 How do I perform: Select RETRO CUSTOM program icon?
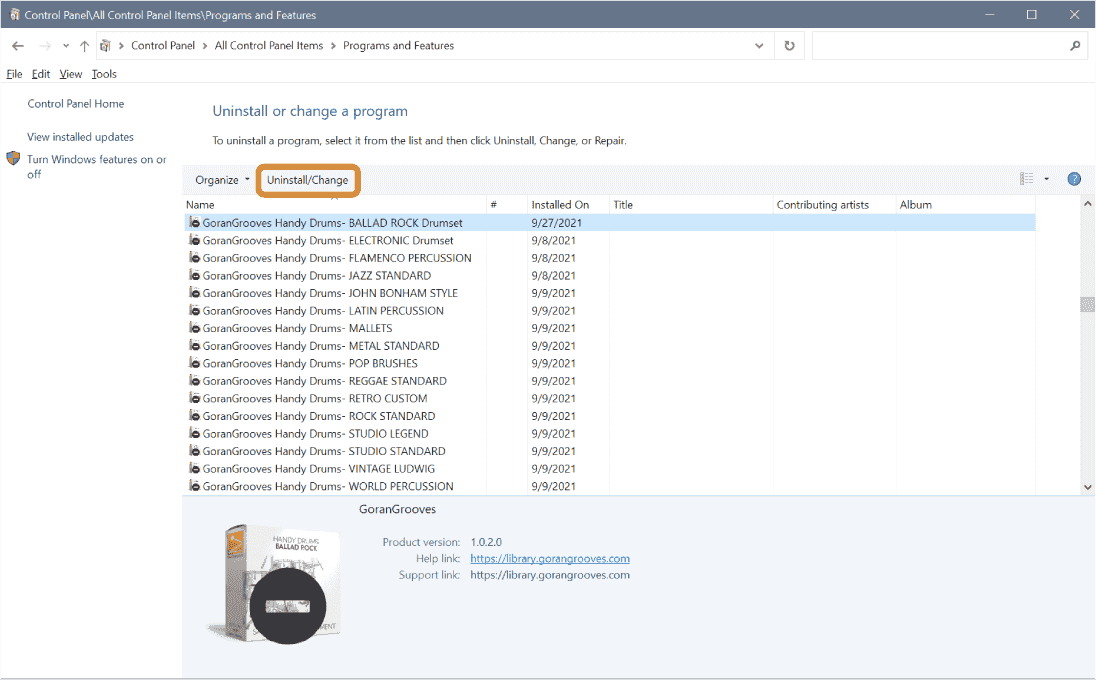click(x=194, y=398)
